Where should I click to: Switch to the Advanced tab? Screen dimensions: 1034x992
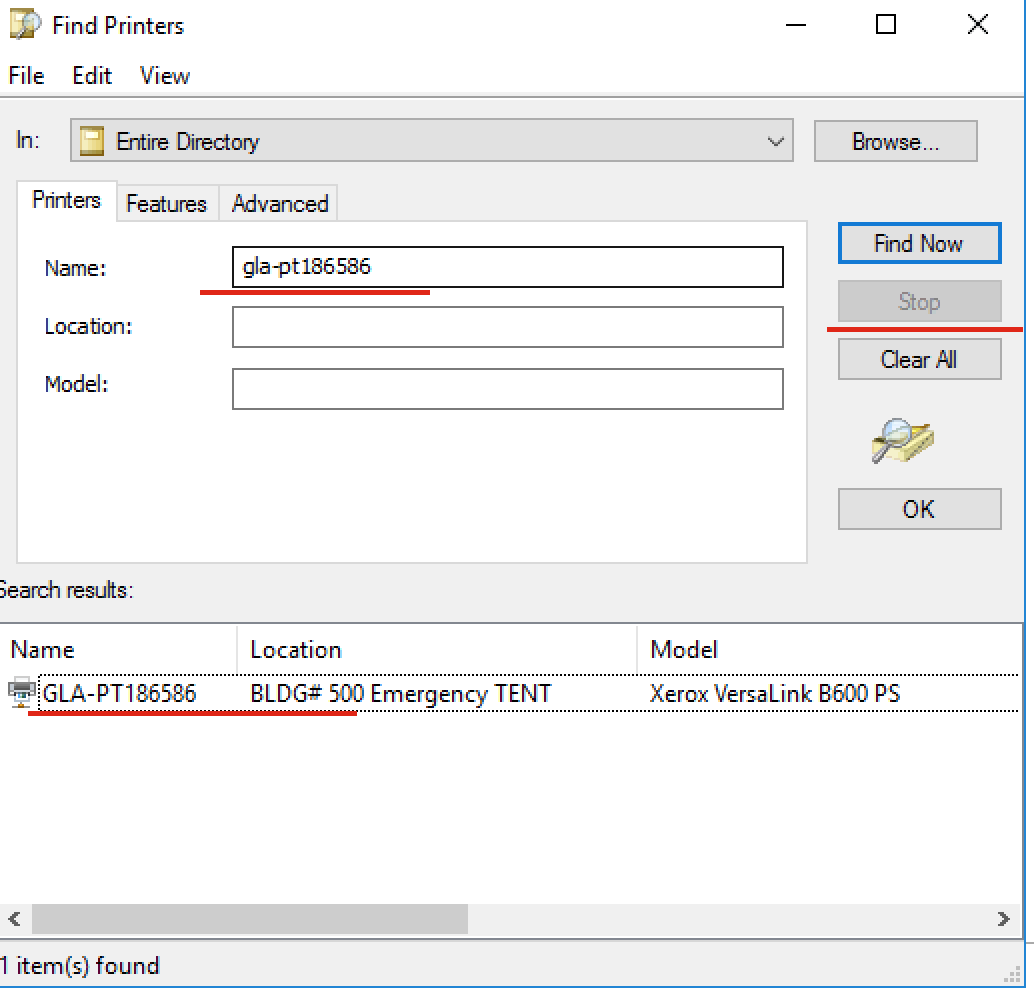pos(280,204)
